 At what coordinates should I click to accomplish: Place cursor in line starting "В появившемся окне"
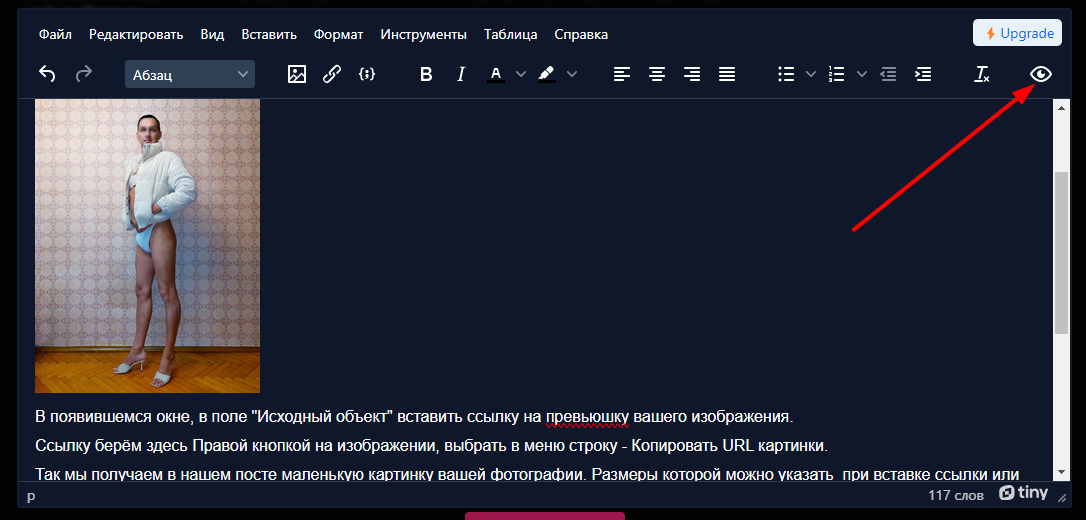413,417
